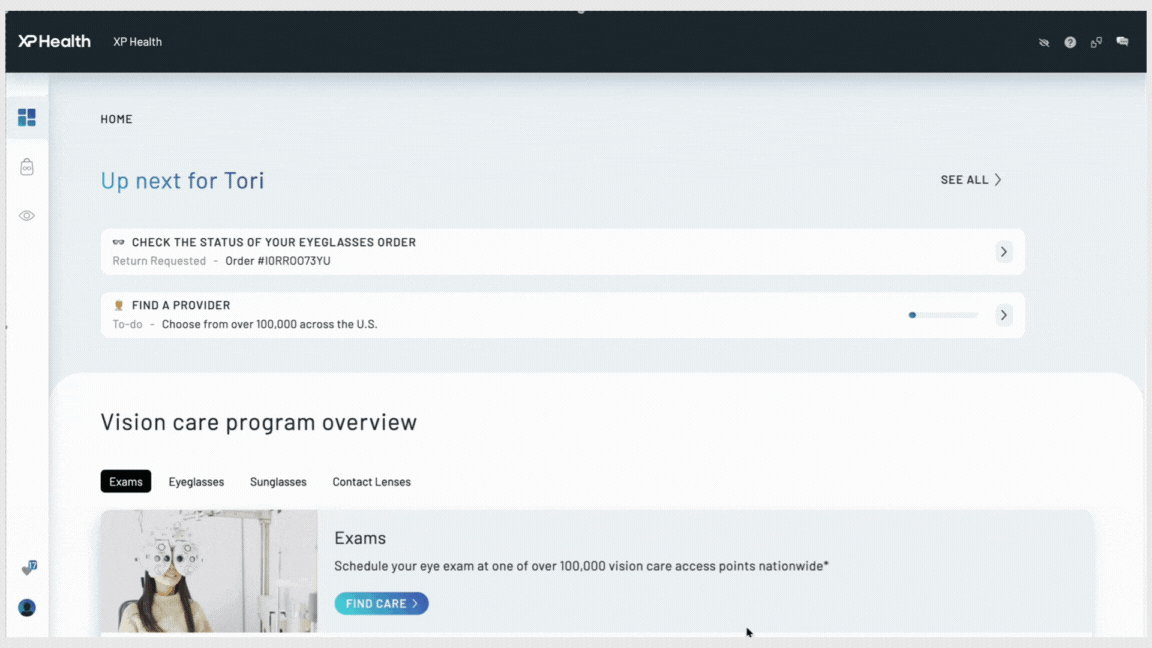This screenshot has width=1152, height=648.
Task: Click the Find a Provider progress bar
Action: pyautogui.click(x=943, y=315)
